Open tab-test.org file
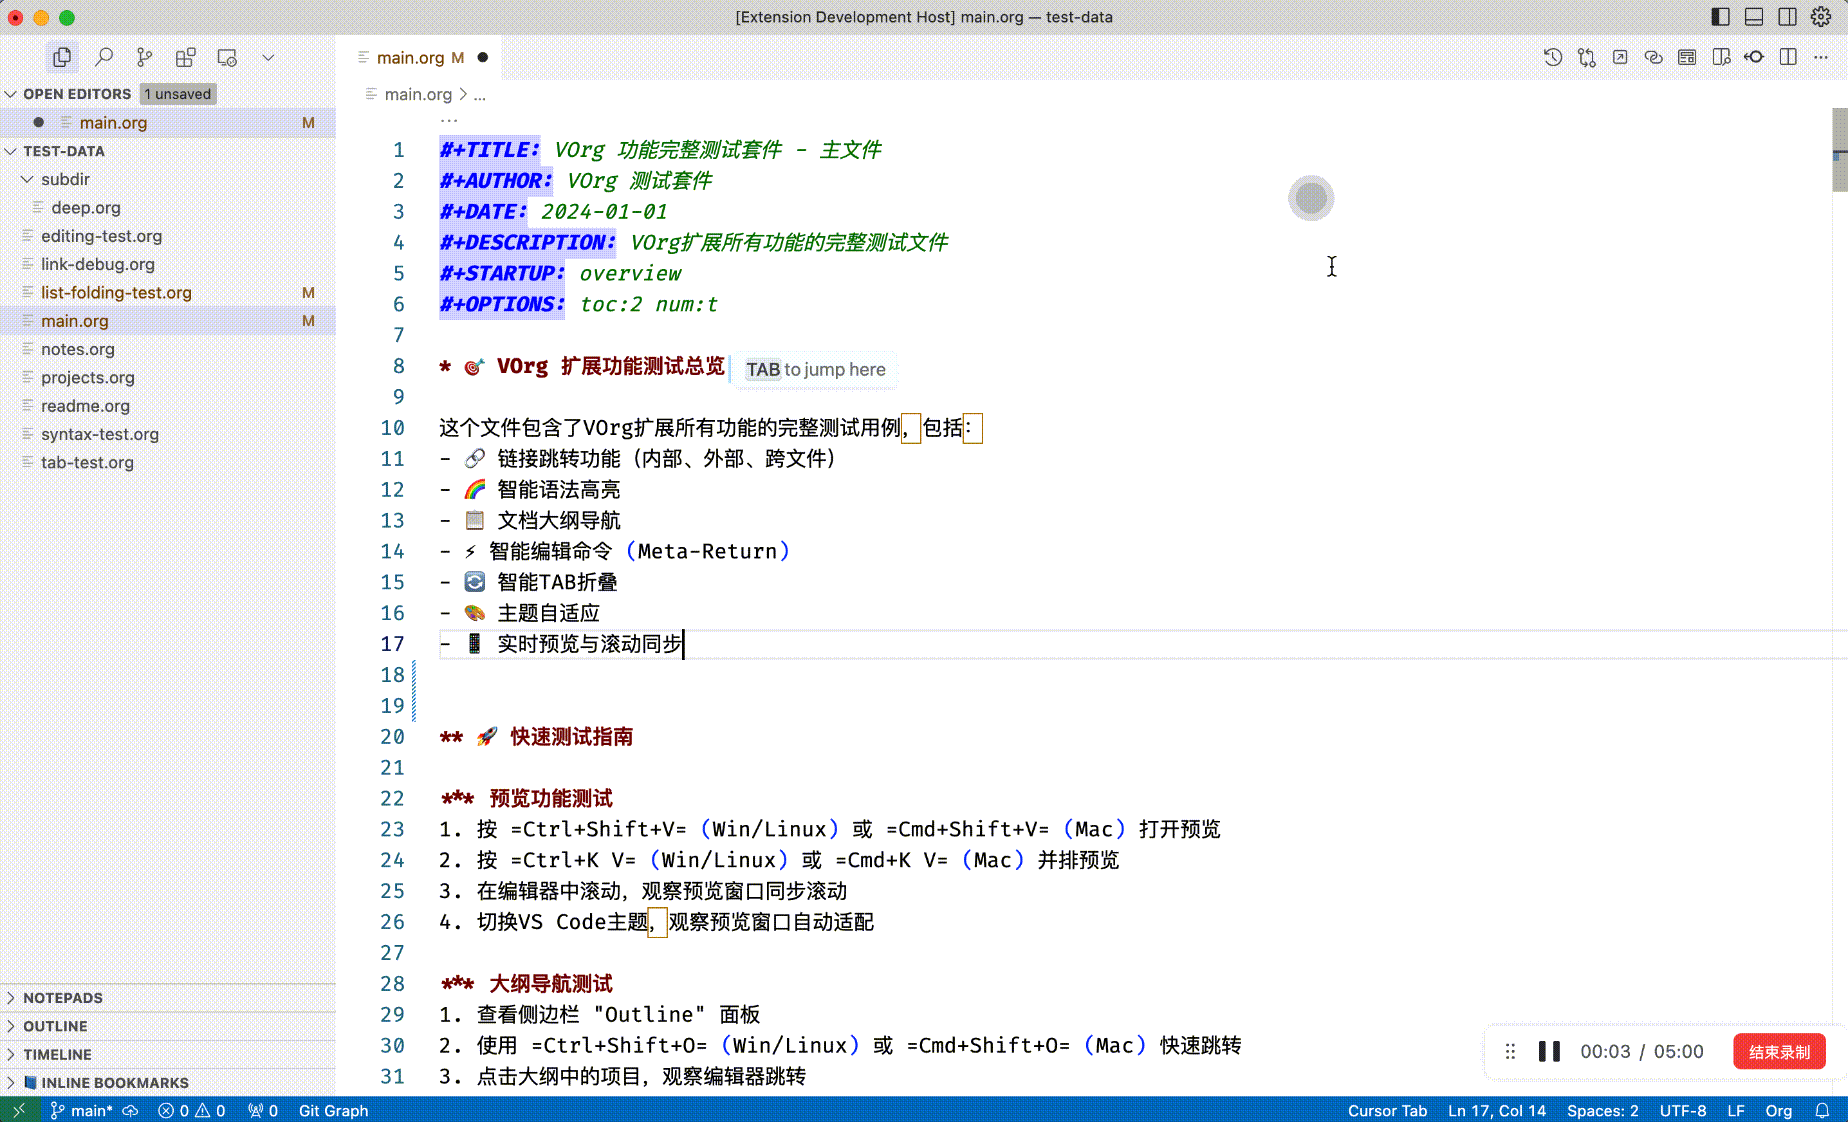 [168, 462]
